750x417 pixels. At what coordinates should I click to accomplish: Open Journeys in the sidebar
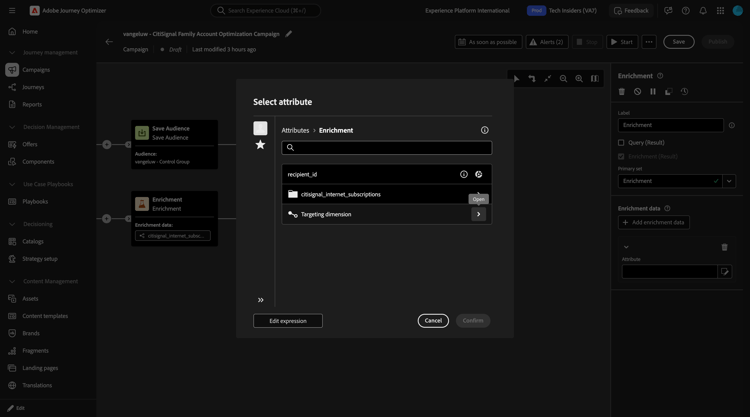pyautogui.click(x=33, y=87)
